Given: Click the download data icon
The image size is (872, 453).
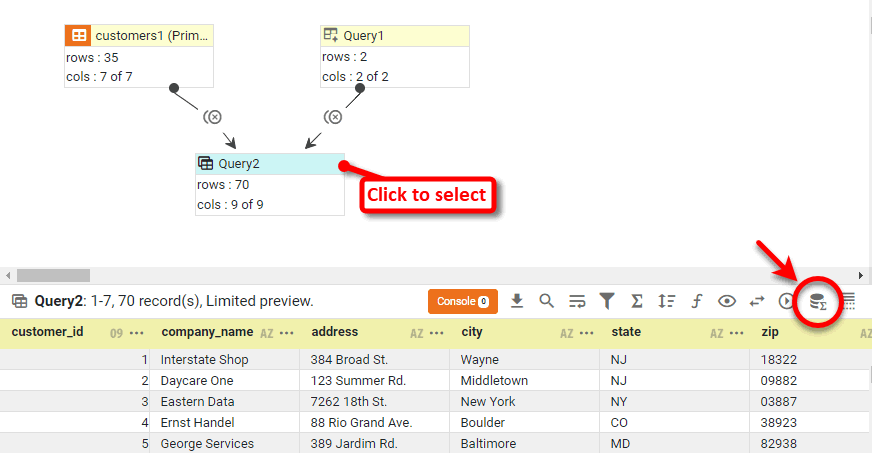Looking at the screenshot, I should [x=517, y=301].
